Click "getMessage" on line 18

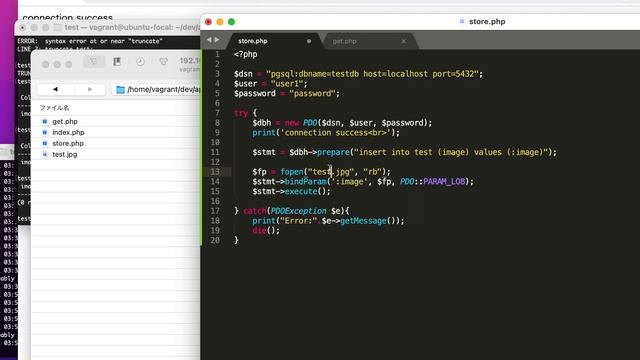[x=363, y=221]
